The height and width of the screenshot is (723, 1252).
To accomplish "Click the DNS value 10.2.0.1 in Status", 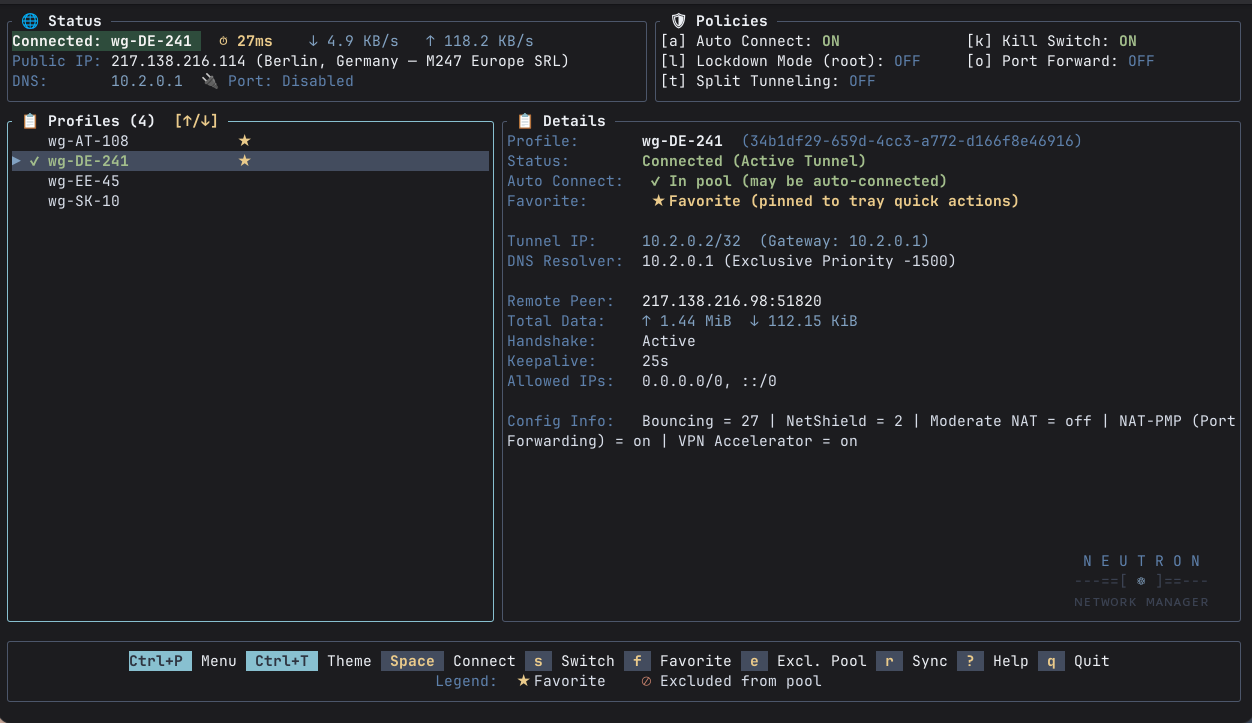I will click(x=147, y=81).
